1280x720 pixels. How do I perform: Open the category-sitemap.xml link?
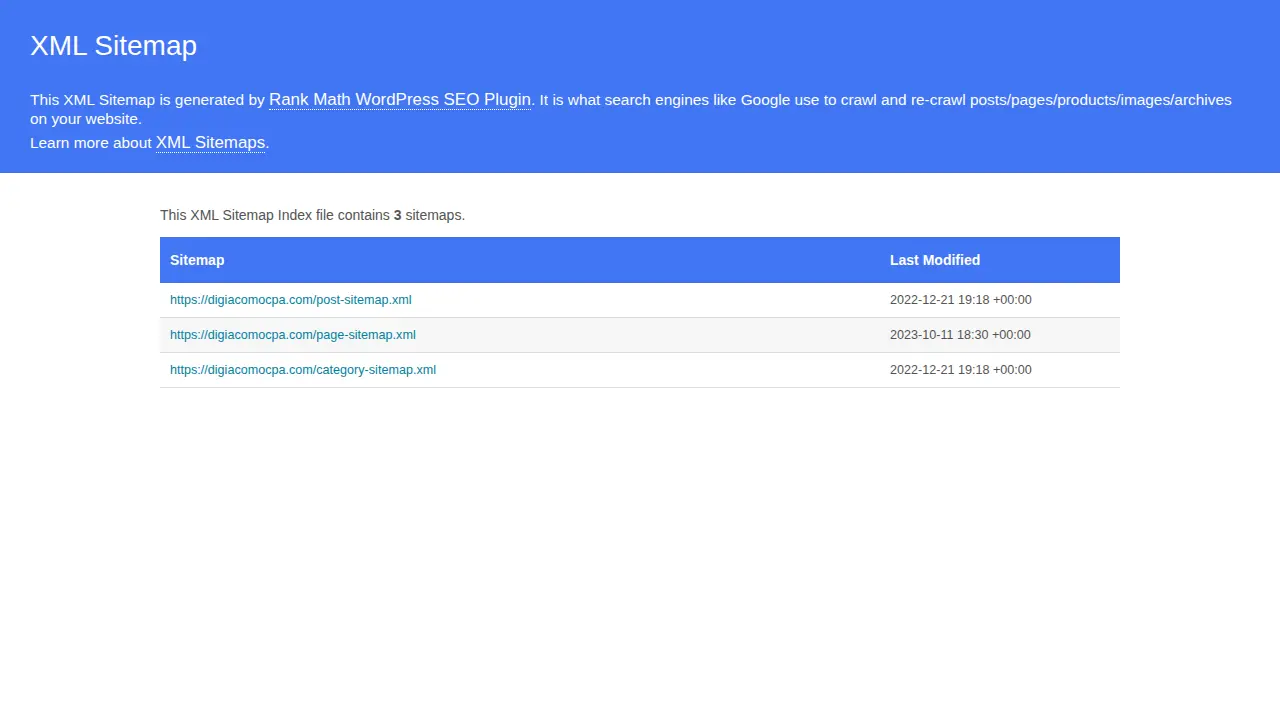point(303,370)
